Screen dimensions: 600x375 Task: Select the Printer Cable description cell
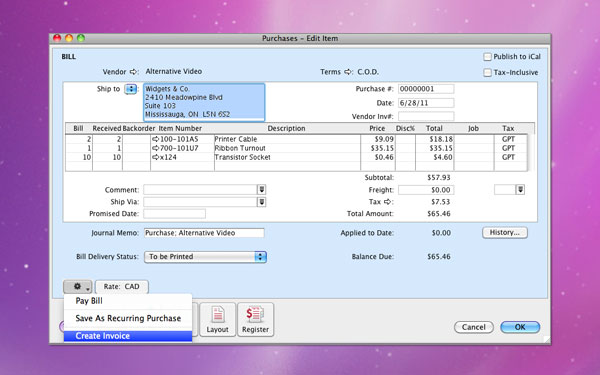pos(287,139)
